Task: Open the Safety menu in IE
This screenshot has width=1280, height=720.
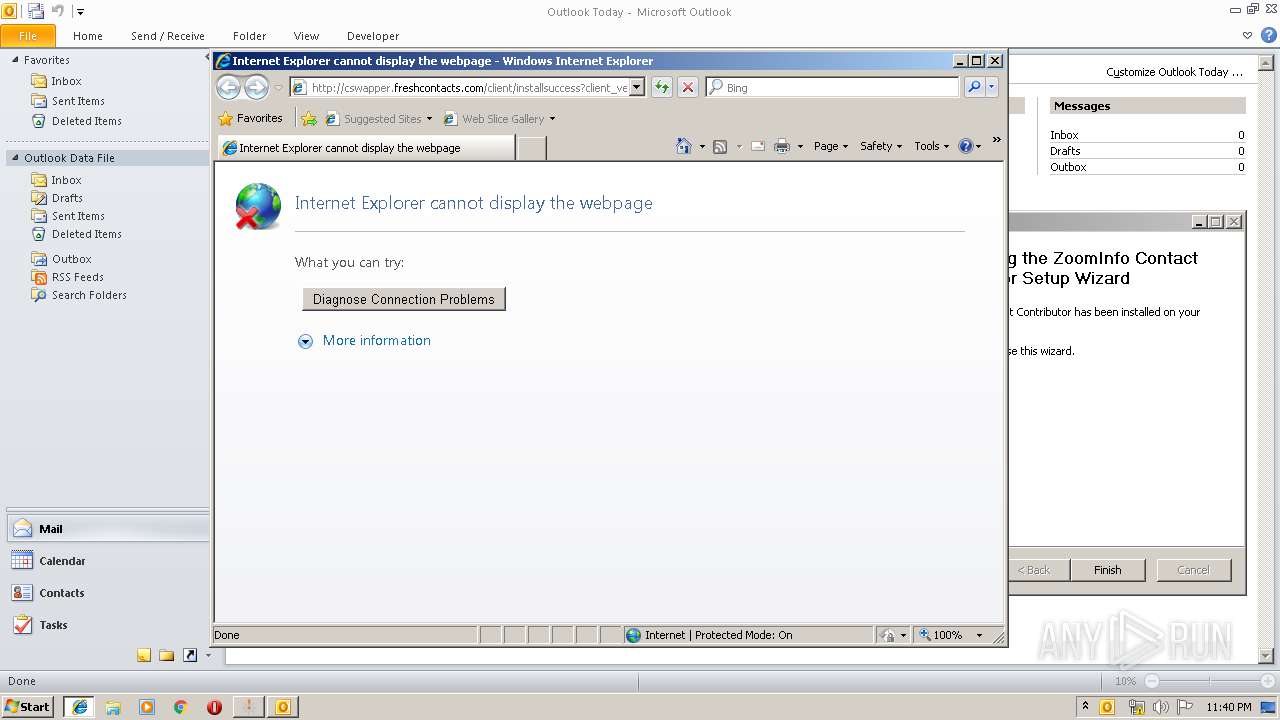Action: tap(881, 146)
